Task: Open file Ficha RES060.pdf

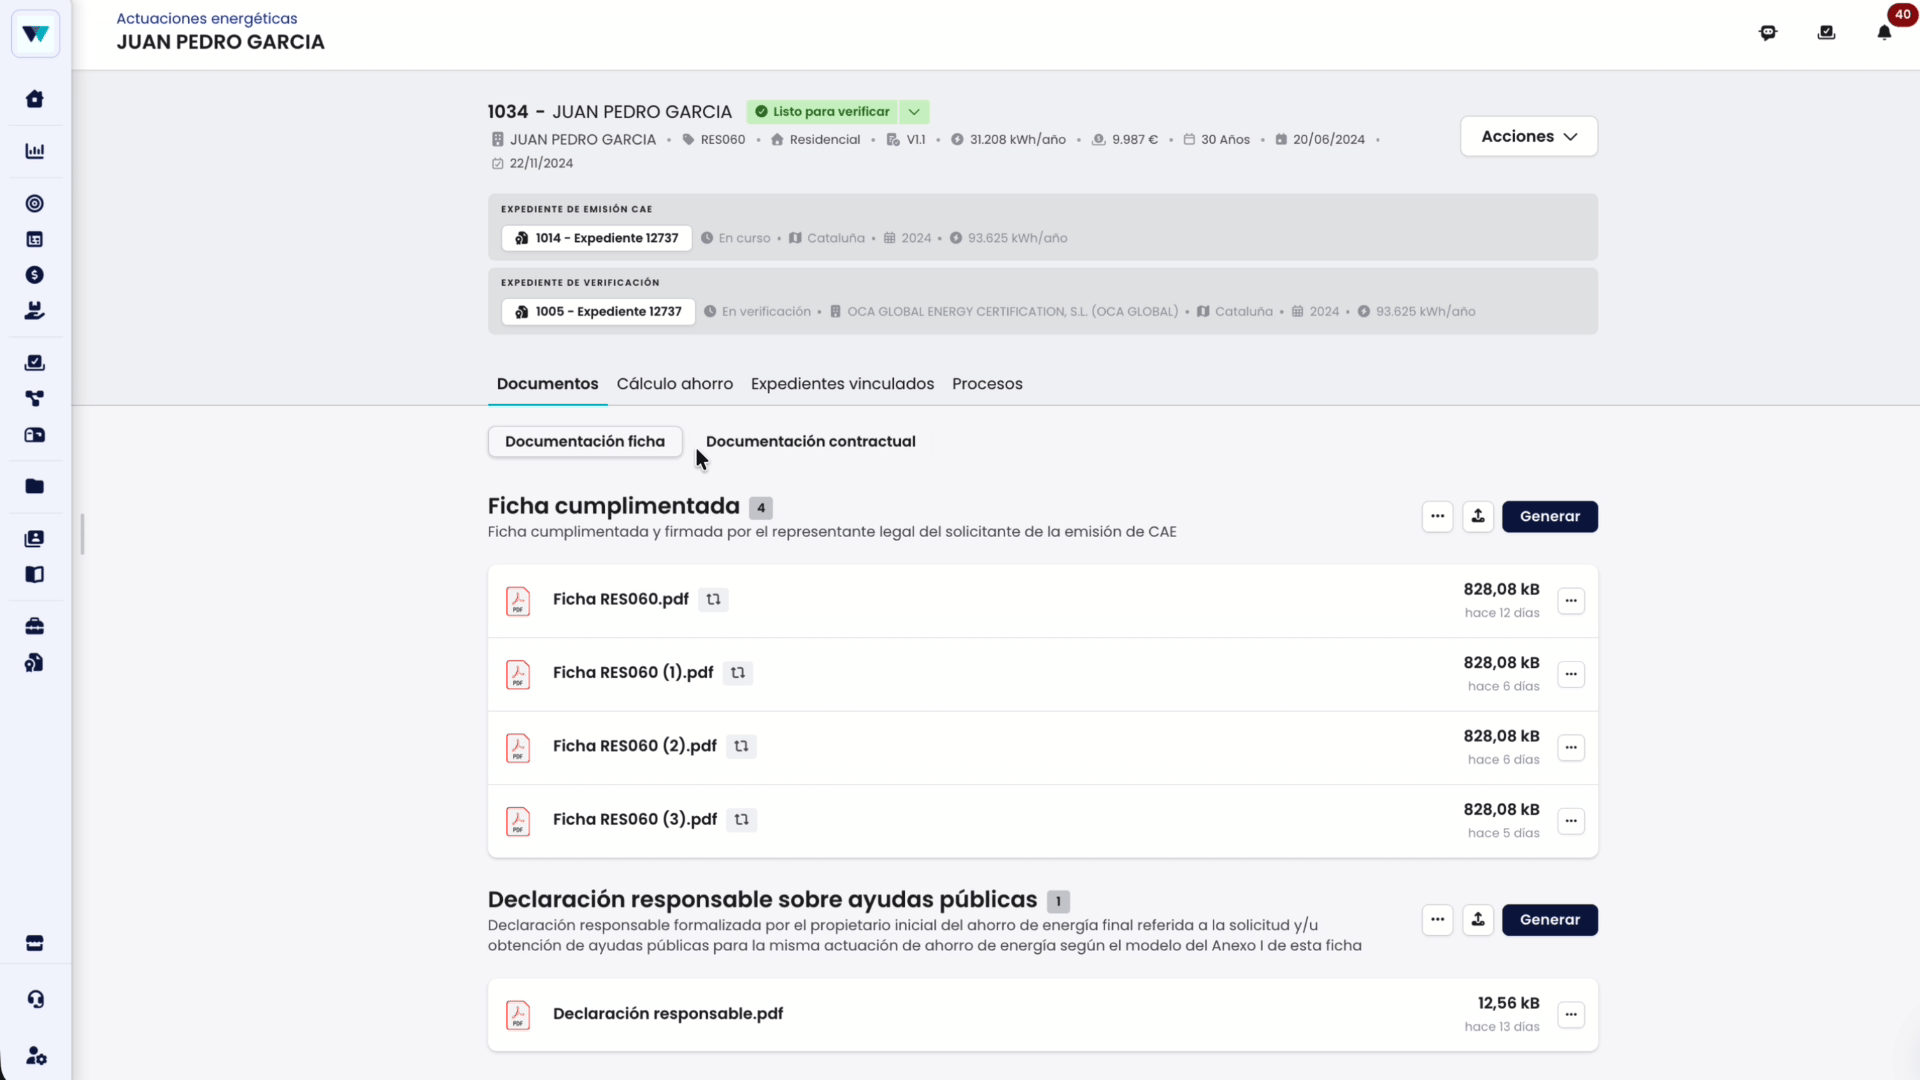Action: coord(621,599)
